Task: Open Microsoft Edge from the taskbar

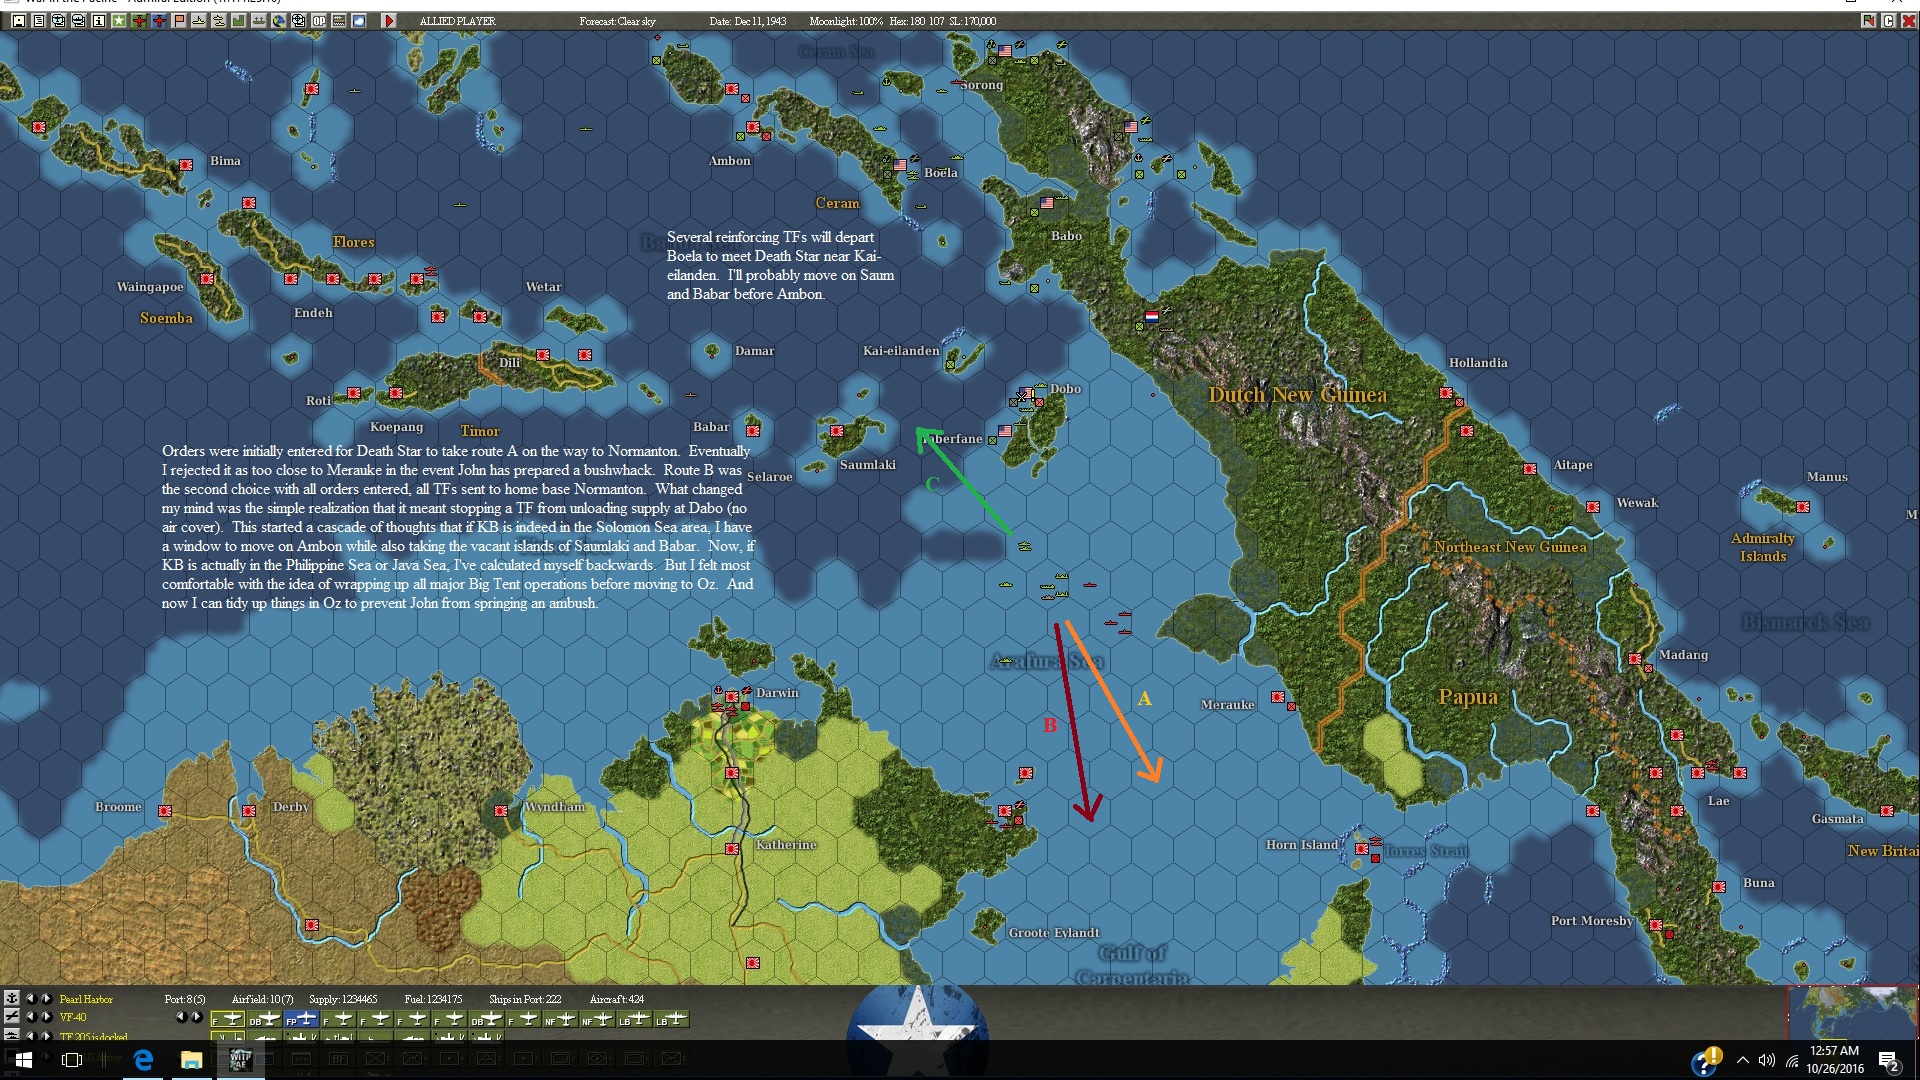Action: (143, 1060)
